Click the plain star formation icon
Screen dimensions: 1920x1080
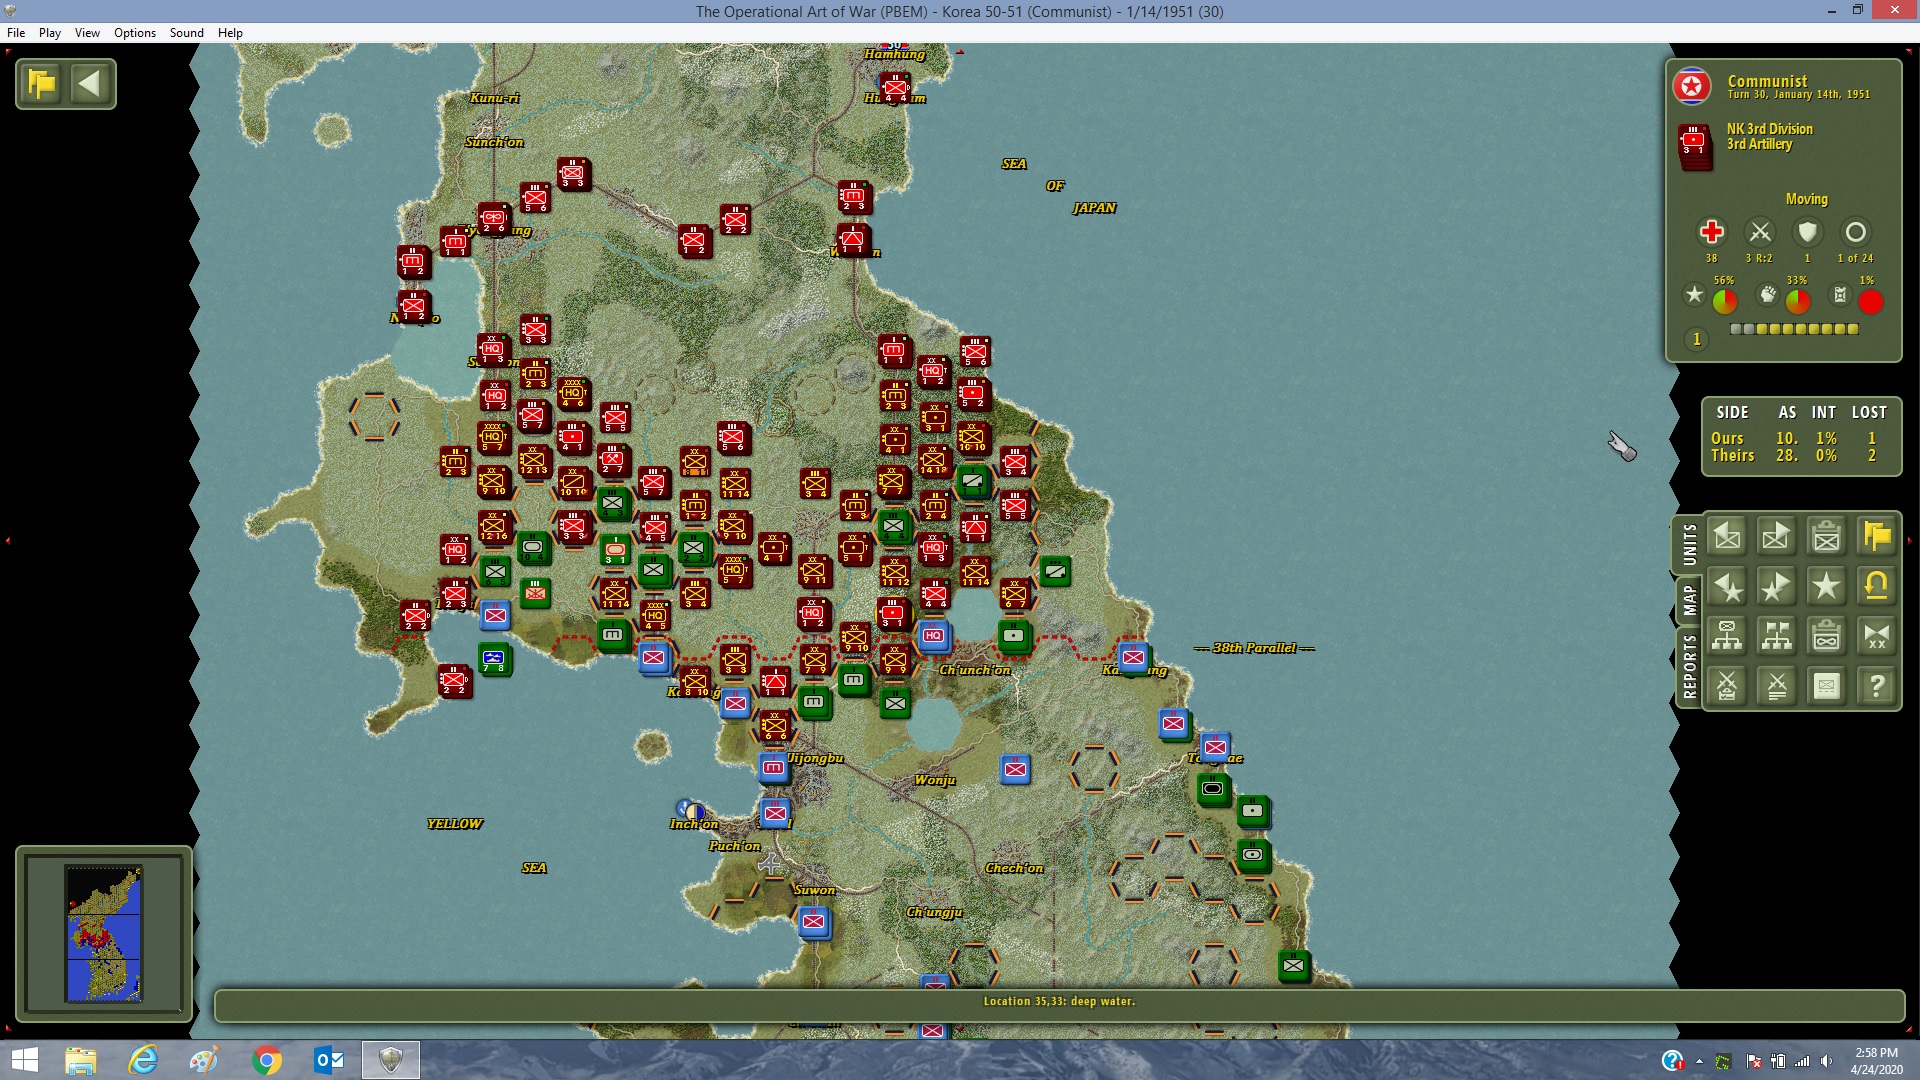tap(1827, 587)
